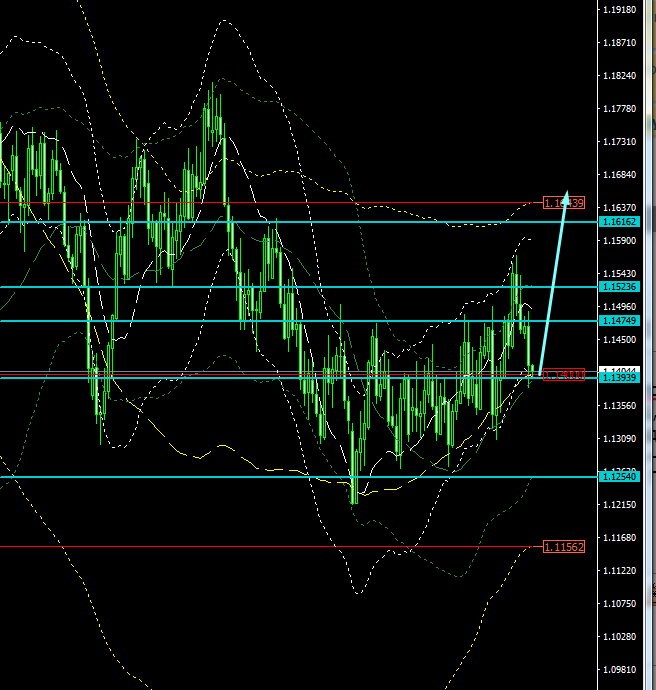The image size is (656, 690).
Task: Click the 1.12150 value on price axis
Action: (622, 505)
